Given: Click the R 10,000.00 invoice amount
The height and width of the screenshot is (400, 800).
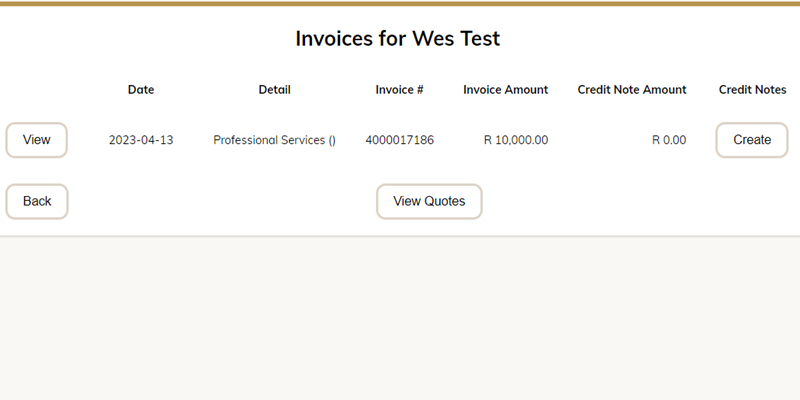Looking at the screenshot, I should pos(516,140).
